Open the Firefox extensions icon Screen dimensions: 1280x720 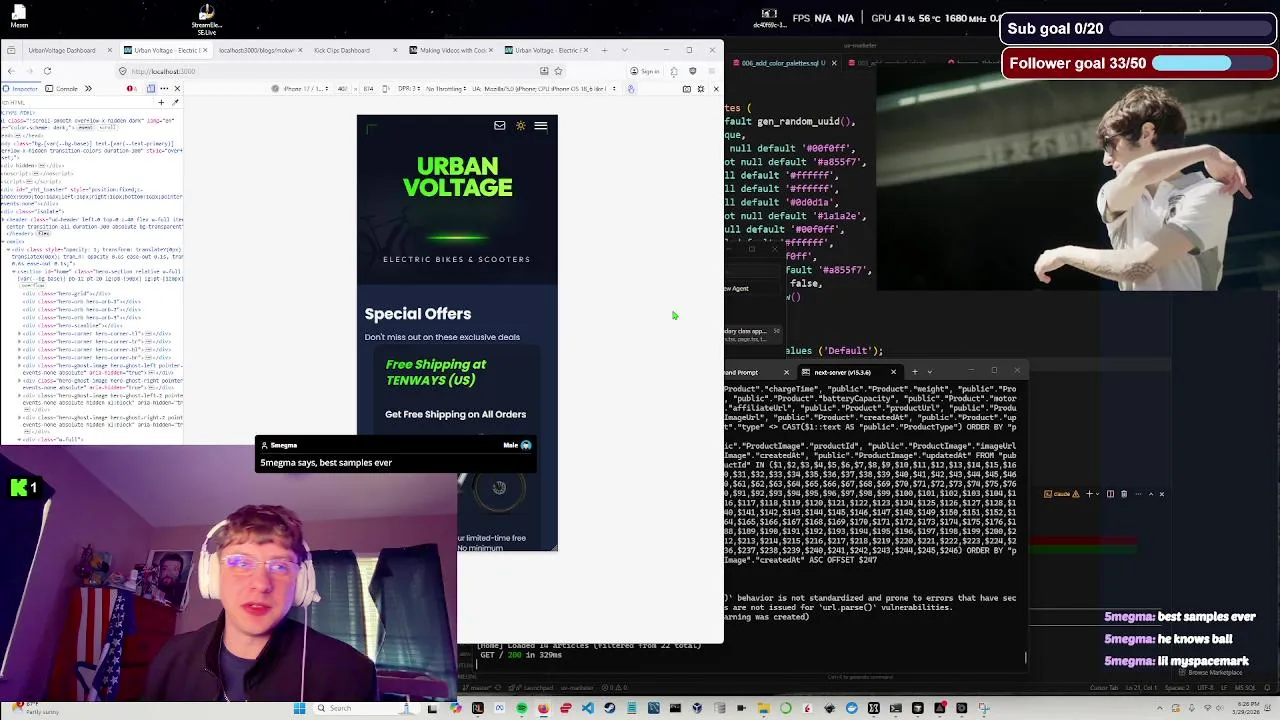tap(674, 71)
